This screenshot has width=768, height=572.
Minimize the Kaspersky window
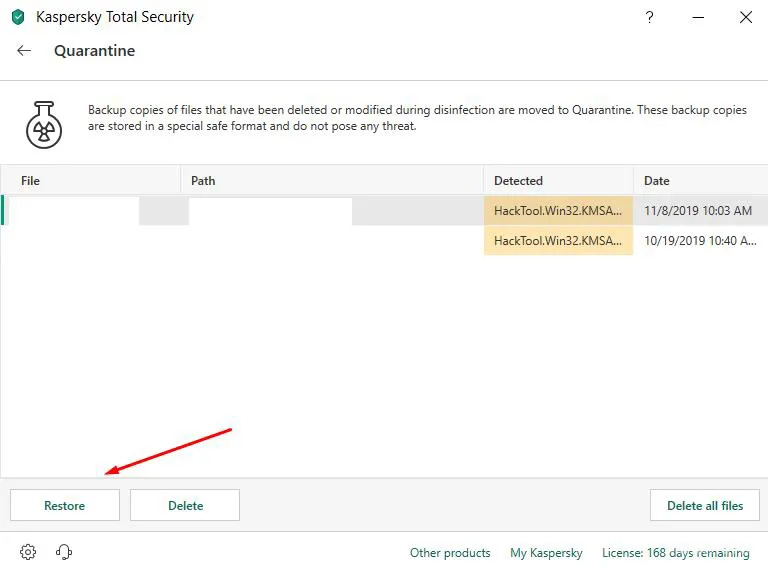tap(698, 18)
